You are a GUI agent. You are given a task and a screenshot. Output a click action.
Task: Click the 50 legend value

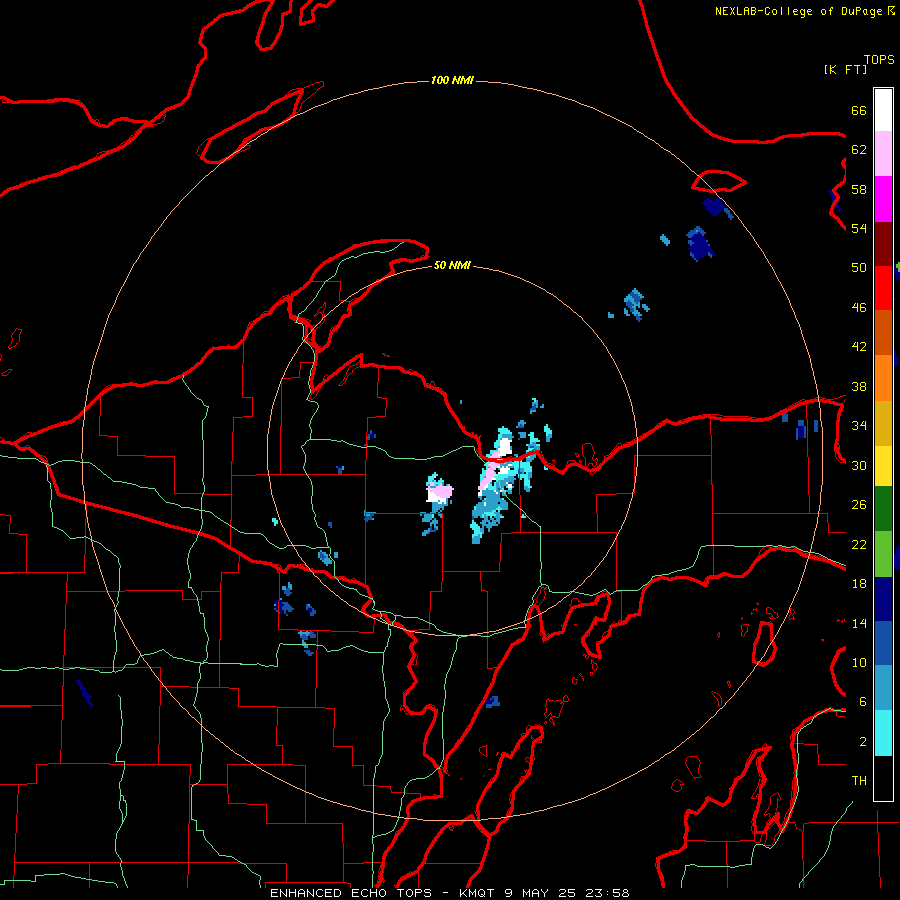coord(859,268)
